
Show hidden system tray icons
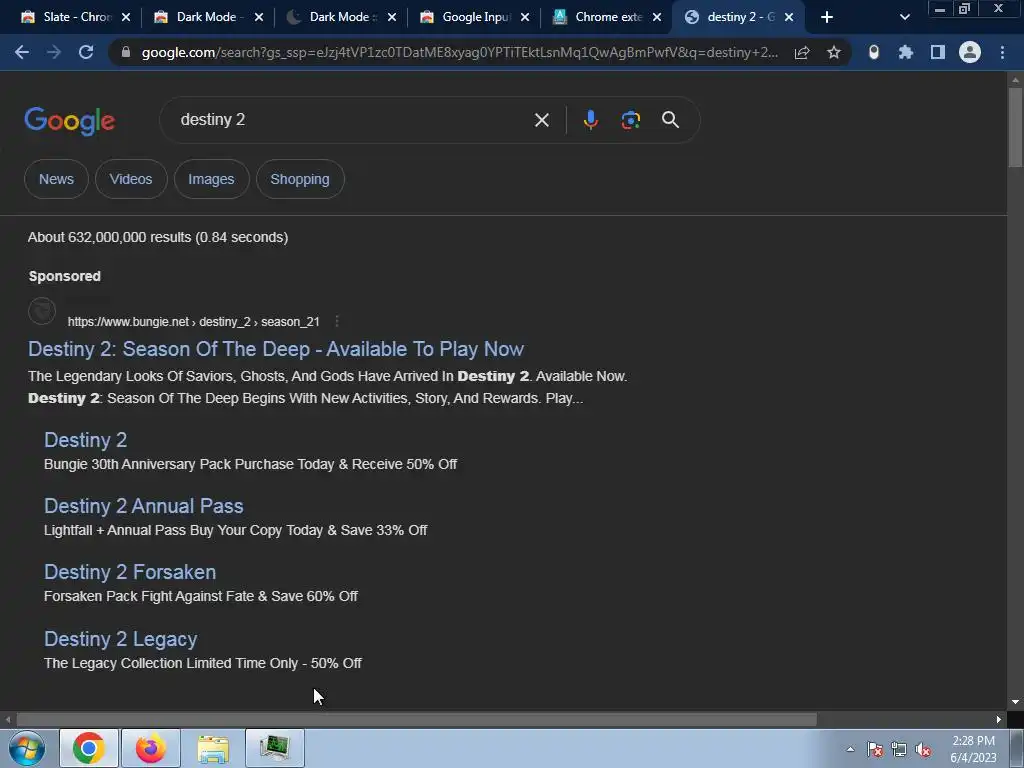(850, 749)
